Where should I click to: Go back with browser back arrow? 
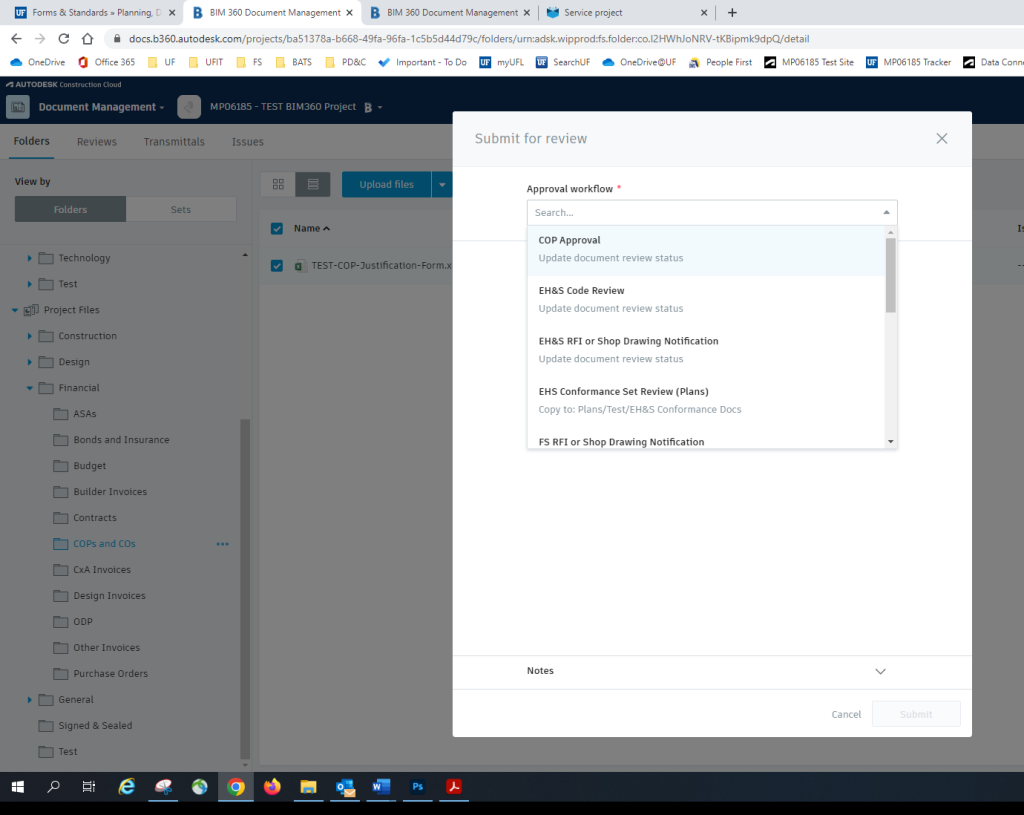(x=17, y=39)
